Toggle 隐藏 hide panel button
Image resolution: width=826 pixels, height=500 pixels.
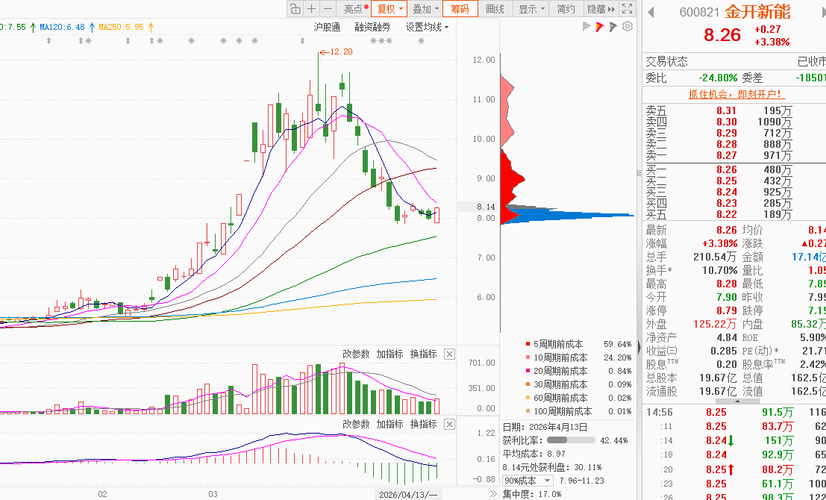(x=601, y=9)
